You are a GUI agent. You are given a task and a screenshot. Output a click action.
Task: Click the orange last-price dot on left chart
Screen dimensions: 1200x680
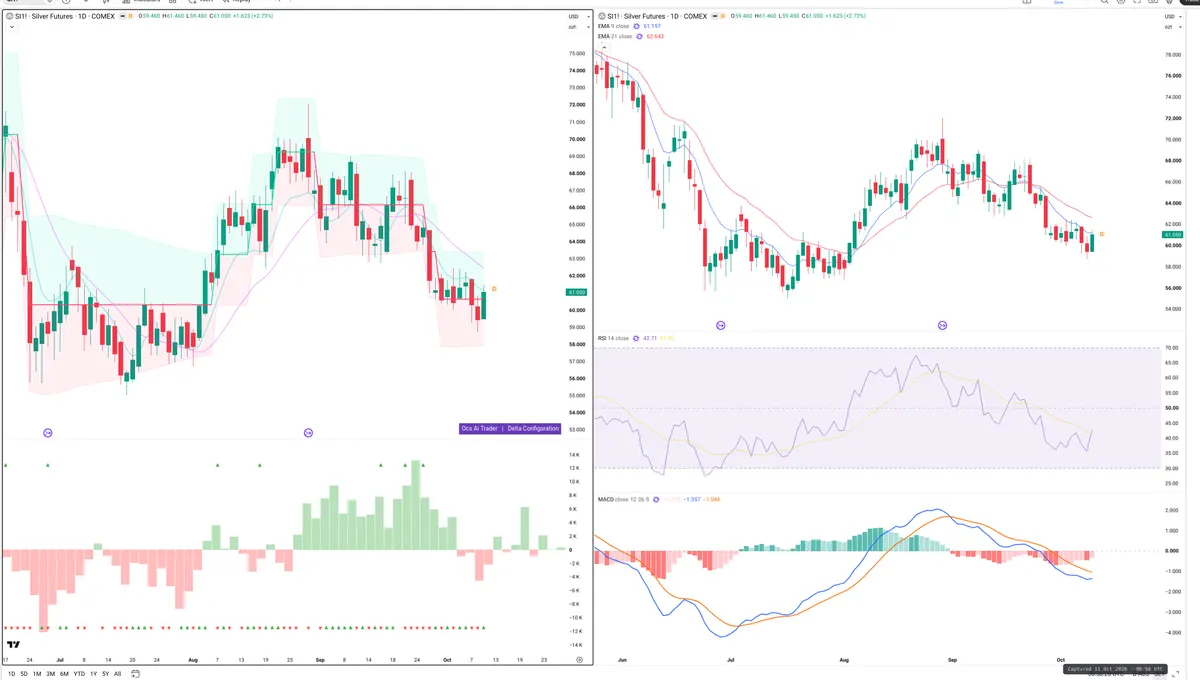494,289
